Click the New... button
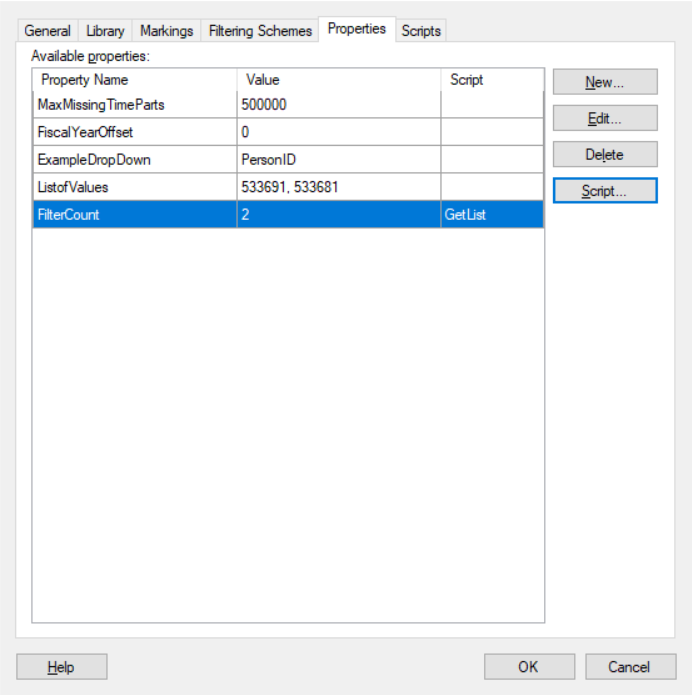This screenshot has width=692, height=695. coord(605,82)
